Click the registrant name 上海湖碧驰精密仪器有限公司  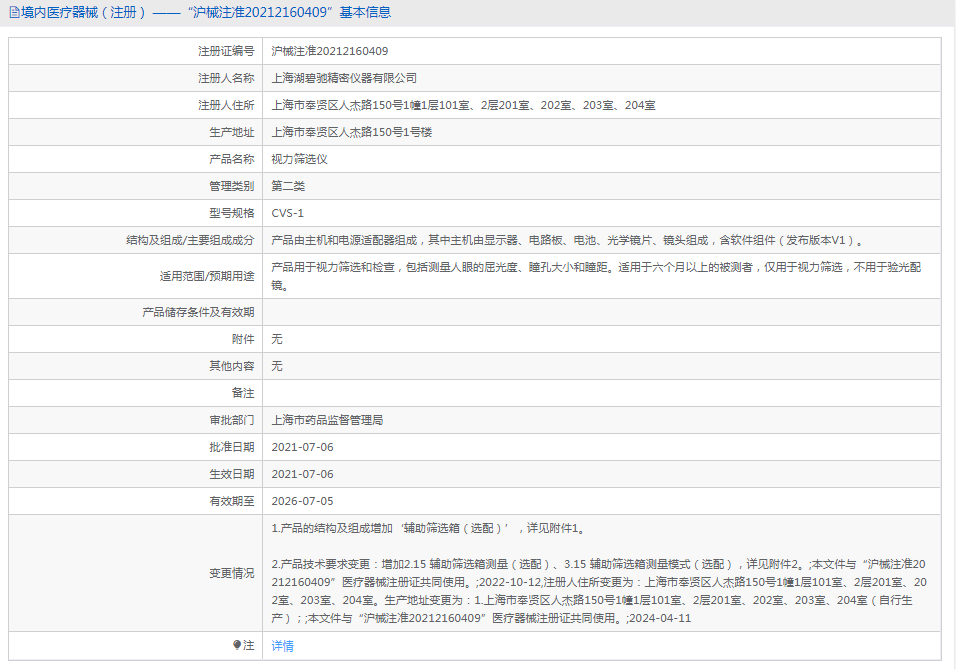pyautogui.click(x=344, y=78)
